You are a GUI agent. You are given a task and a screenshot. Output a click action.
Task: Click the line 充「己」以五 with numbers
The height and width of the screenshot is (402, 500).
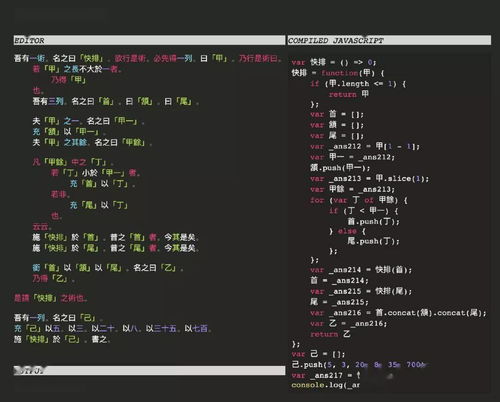point(112,329)
